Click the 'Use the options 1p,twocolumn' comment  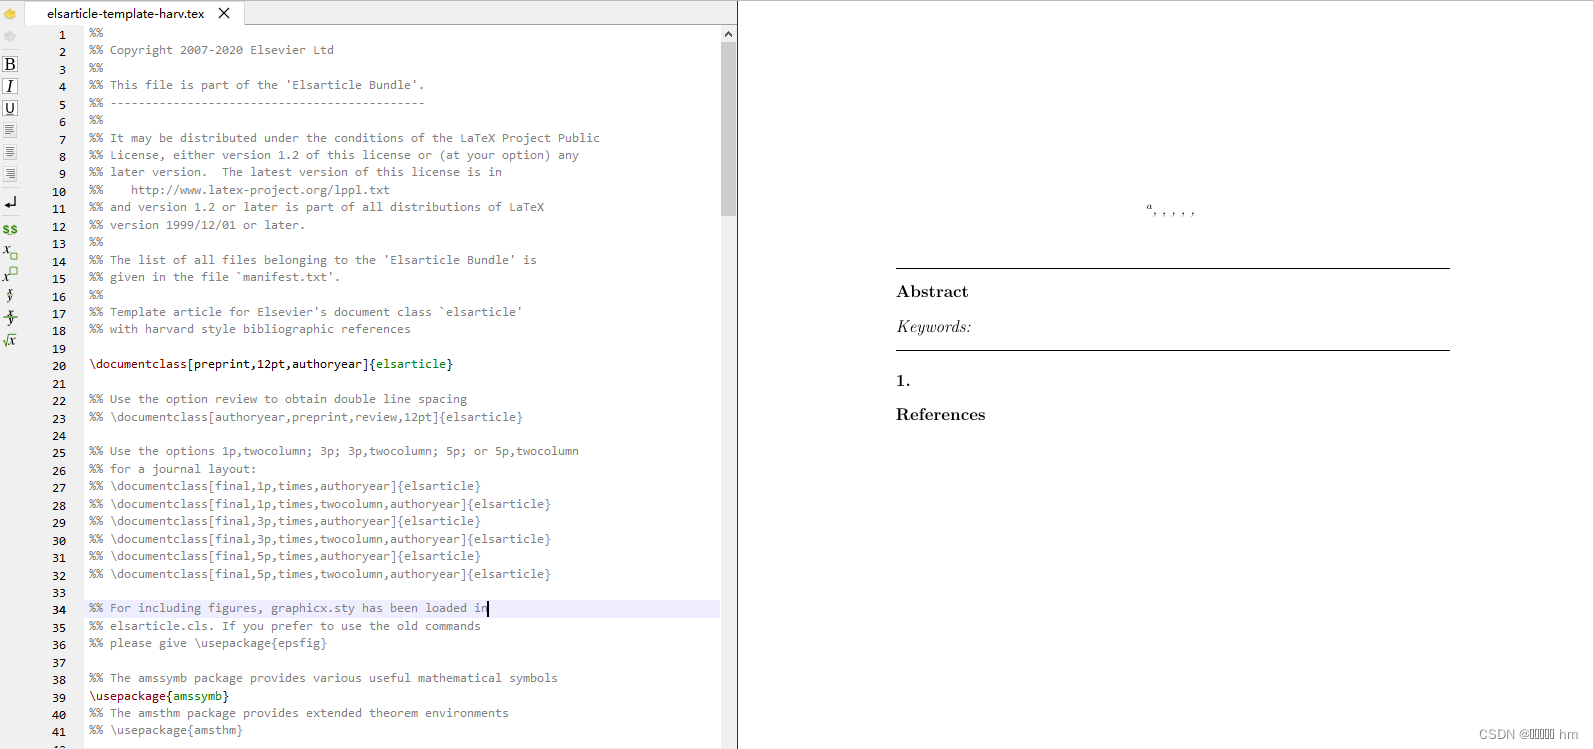click(x=334, y=451)
